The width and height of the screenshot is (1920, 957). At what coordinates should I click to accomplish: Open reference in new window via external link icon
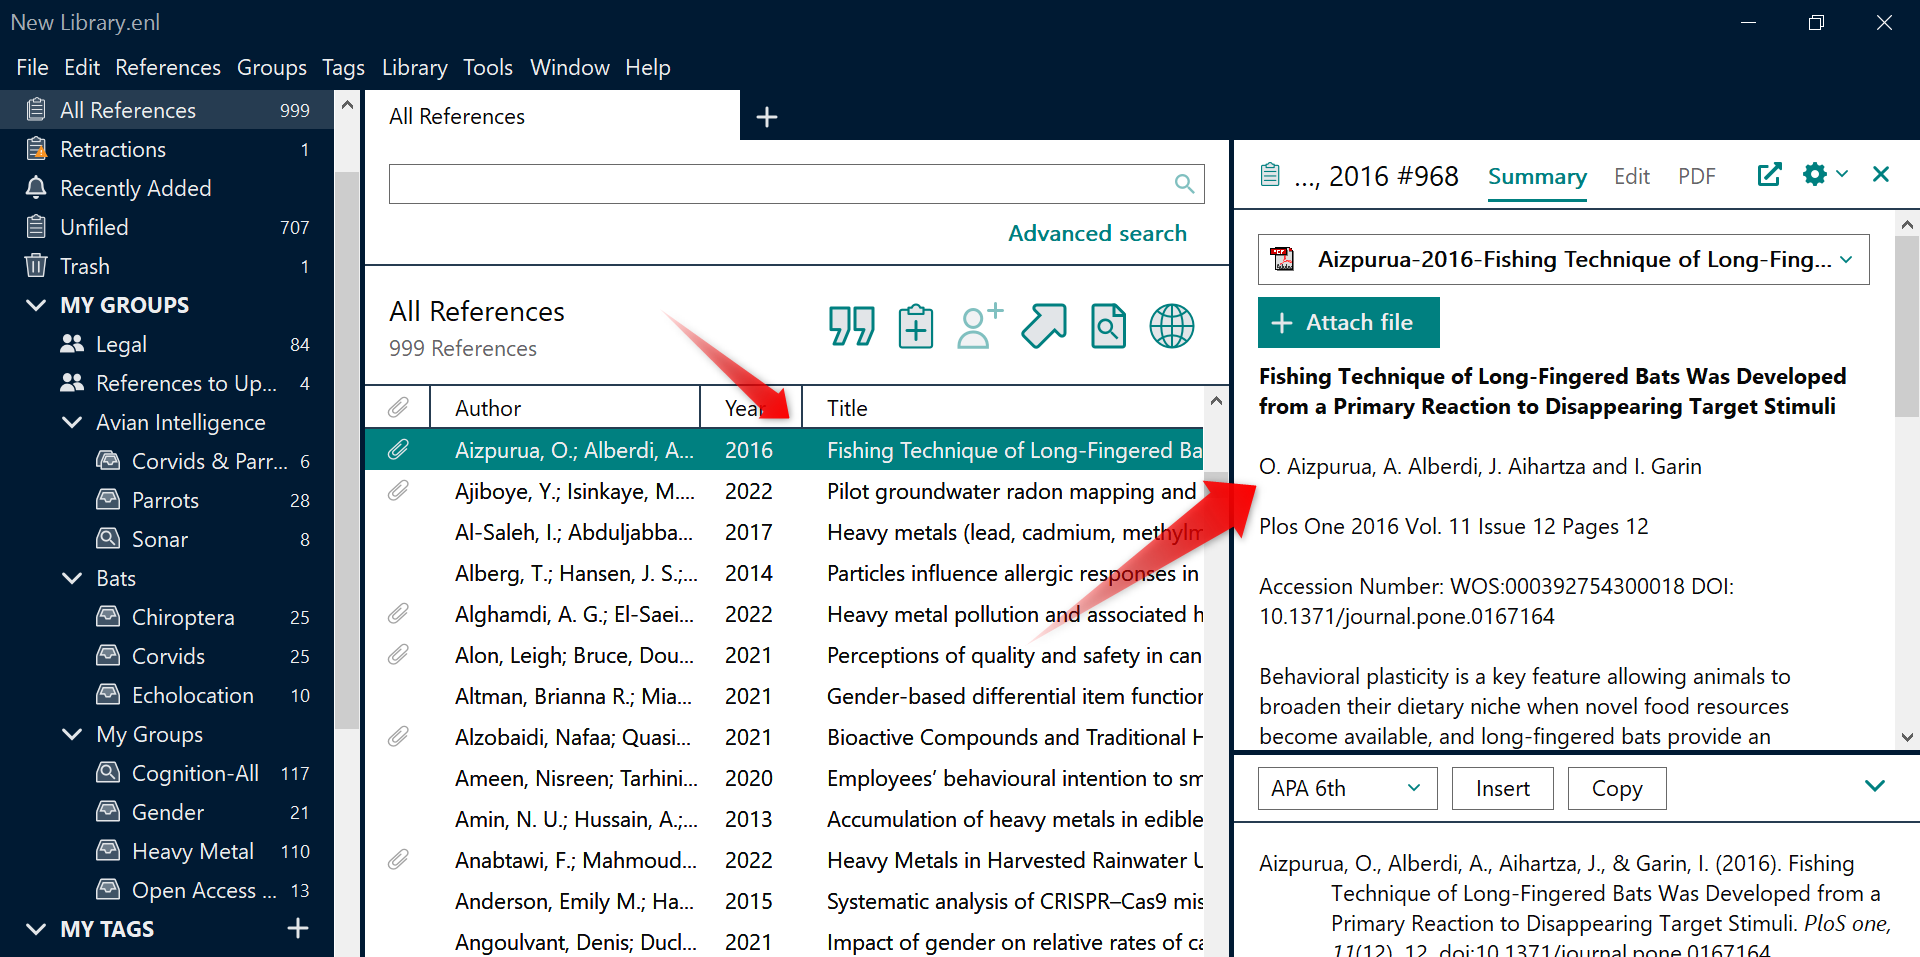pos(1769,174)
